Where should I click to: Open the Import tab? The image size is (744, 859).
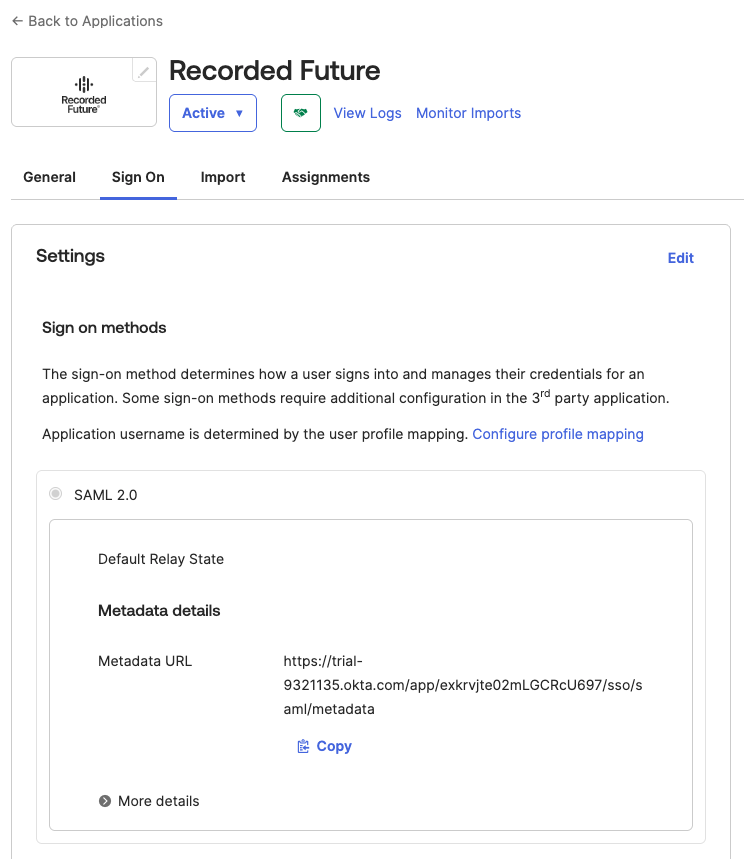point(223,177)
